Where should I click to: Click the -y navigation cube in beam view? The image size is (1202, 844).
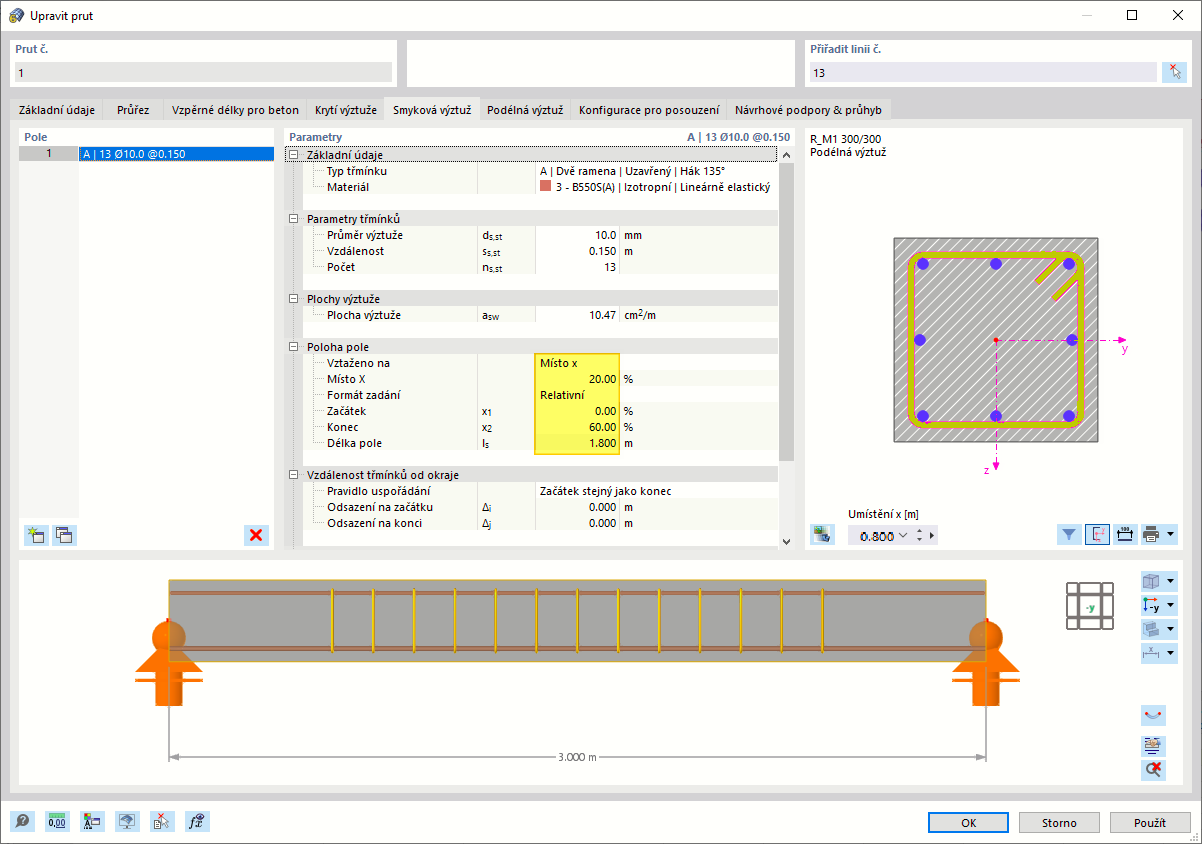[1089, 607]
